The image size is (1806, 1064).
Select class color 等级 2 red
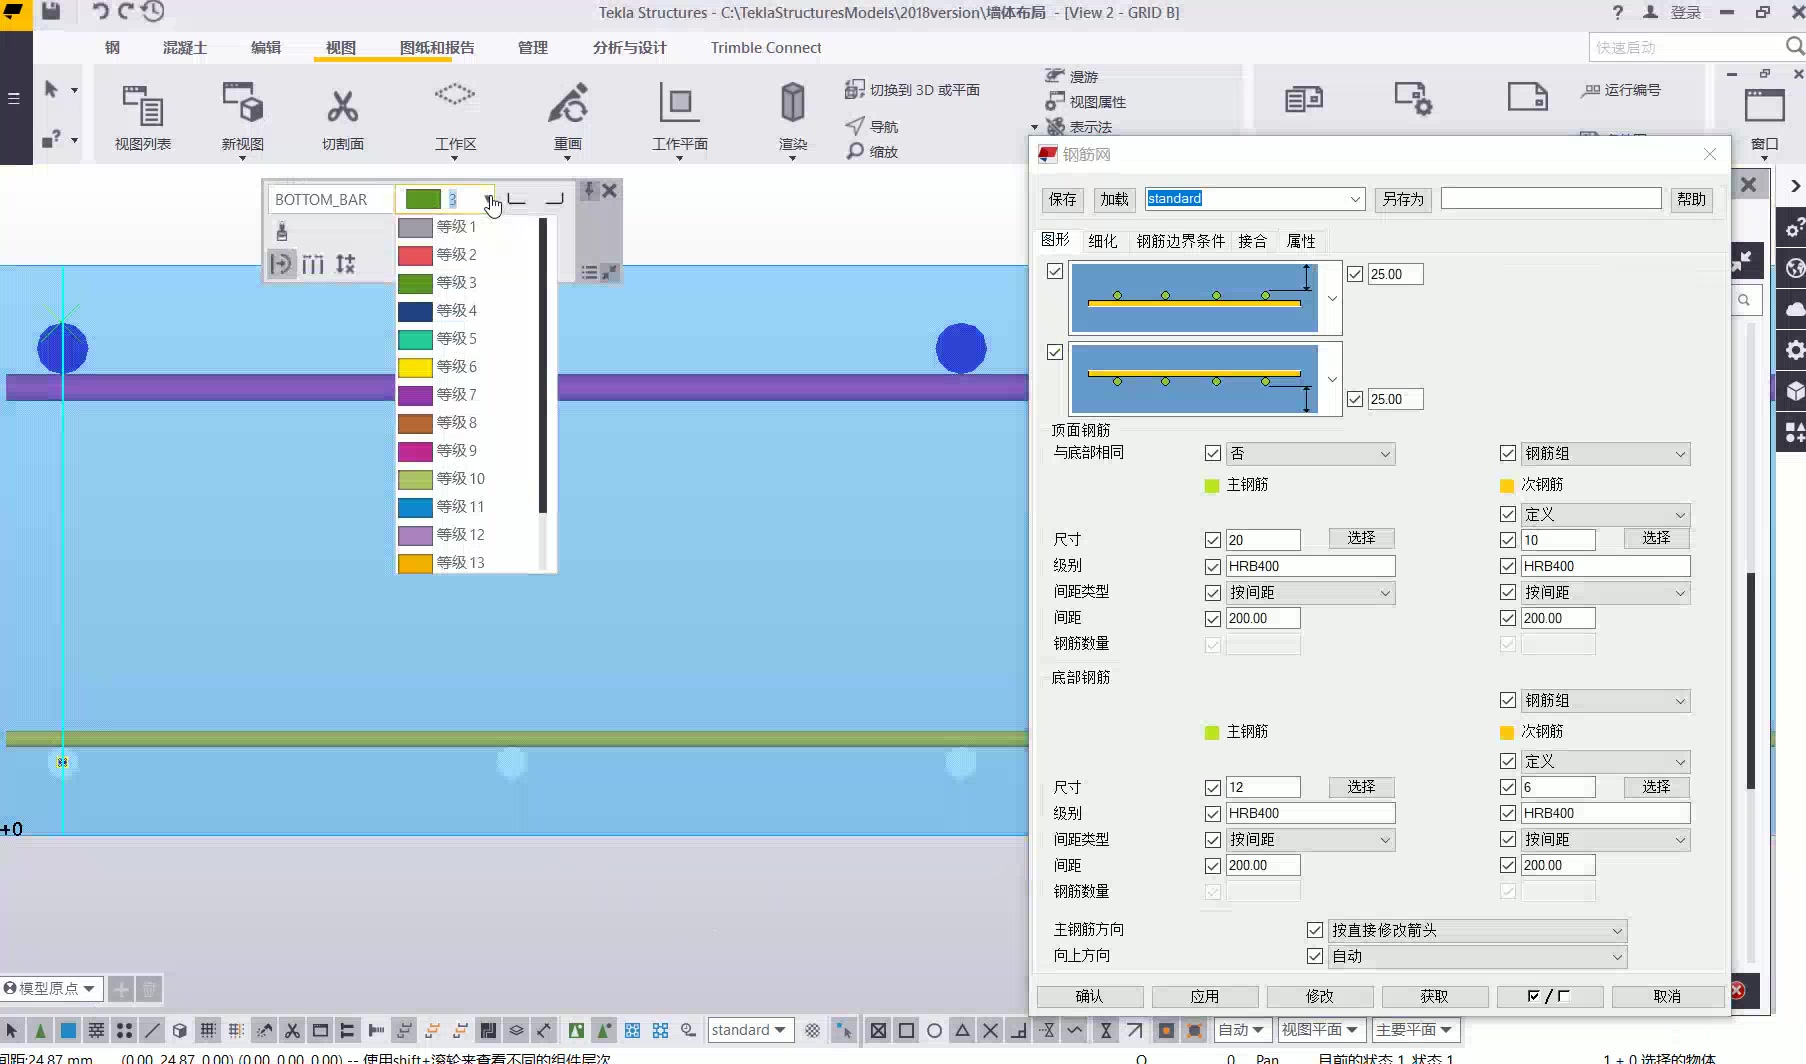(467, 255)
